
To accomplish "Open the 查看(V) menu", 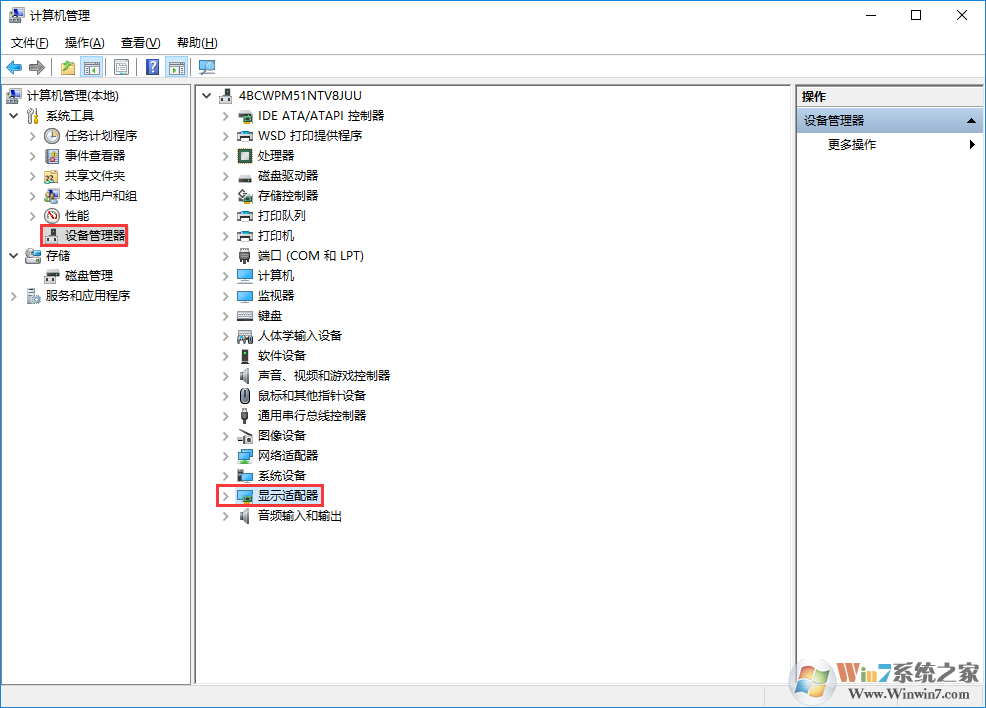I will [140, 43].
